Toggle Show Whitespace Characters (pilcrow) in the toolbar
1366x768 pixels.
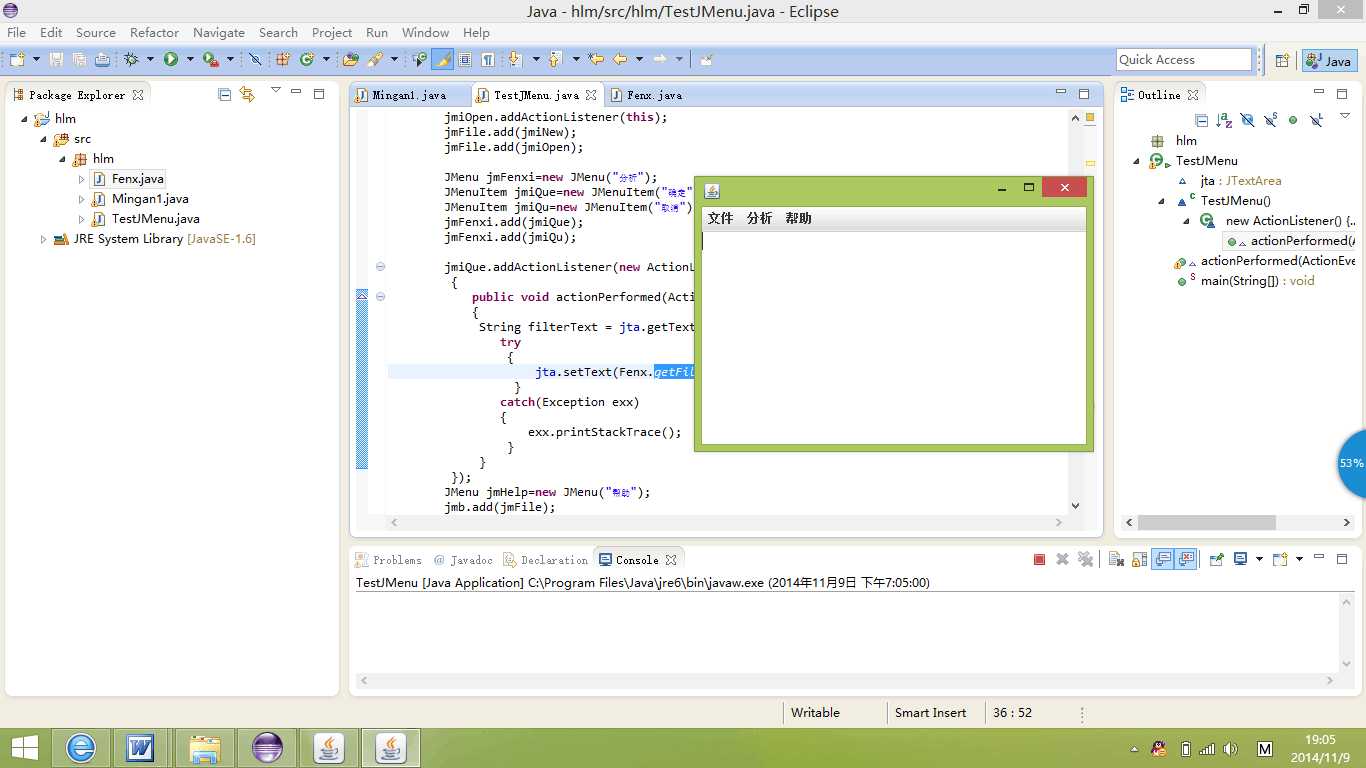pos(488,60)
